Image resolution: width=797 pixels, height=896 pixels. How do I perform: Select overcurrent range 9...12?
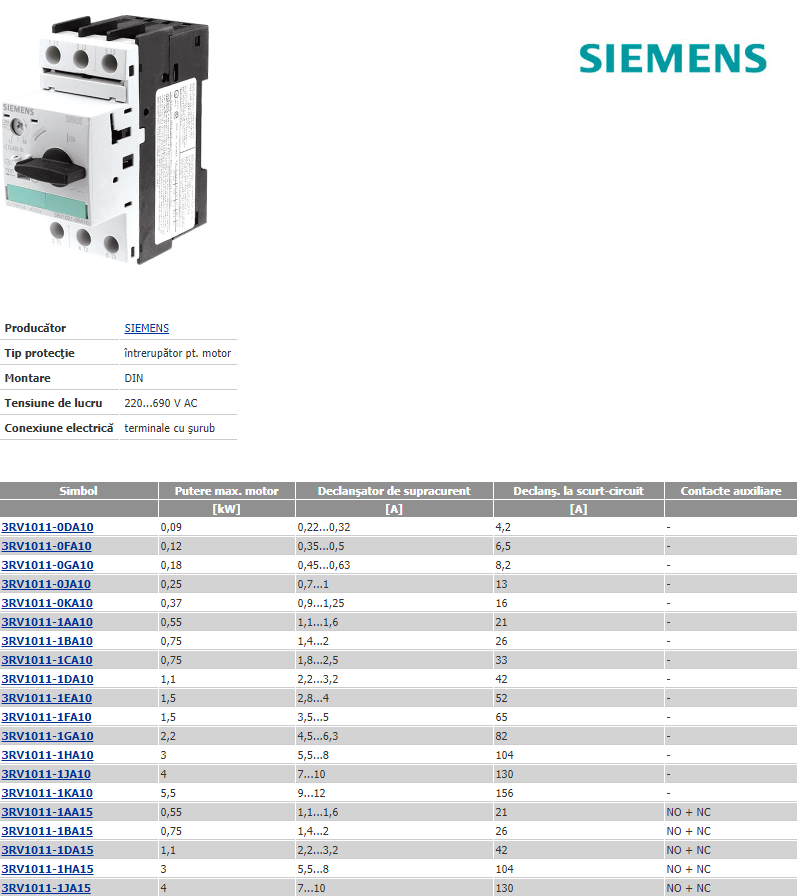(311, 793)
